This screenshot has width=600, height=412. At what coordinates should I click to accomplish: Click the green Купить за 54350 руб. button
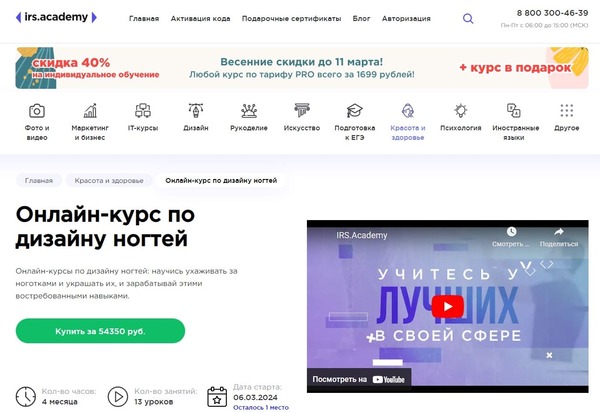pos(100,331)
